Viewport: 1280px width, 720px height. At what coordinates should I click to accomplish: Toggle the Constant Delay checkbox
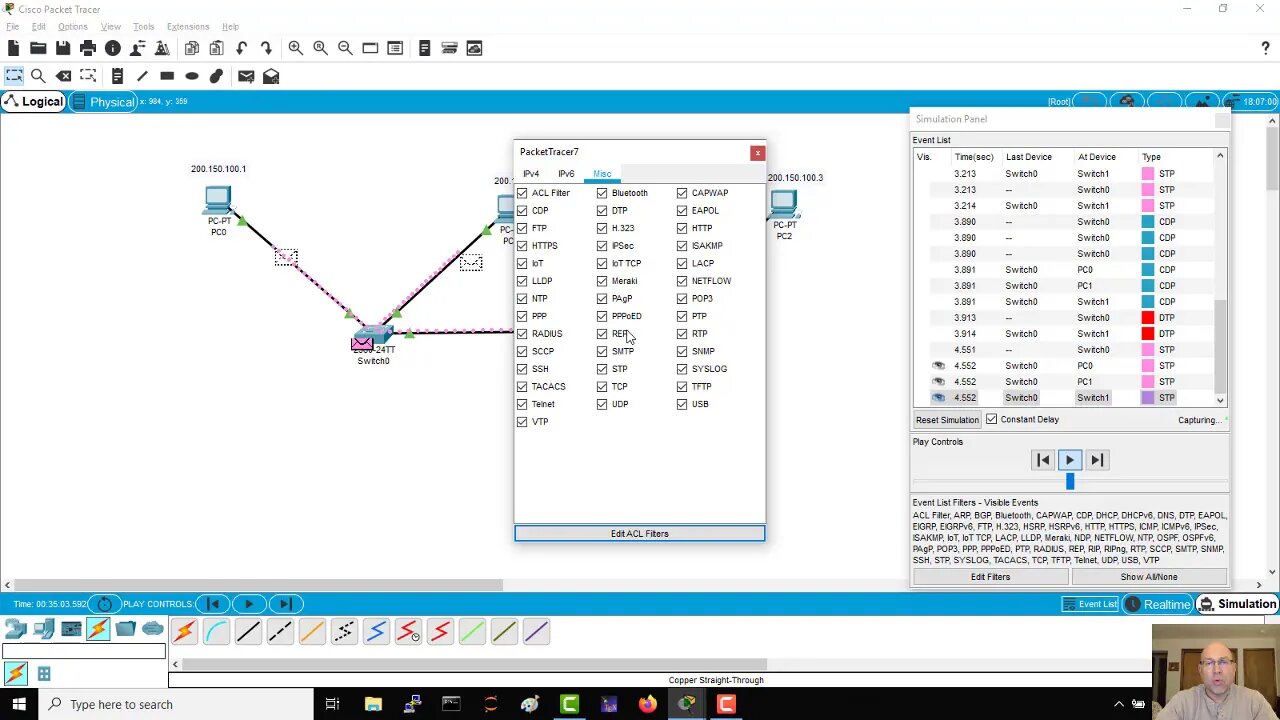coord(991,420)
